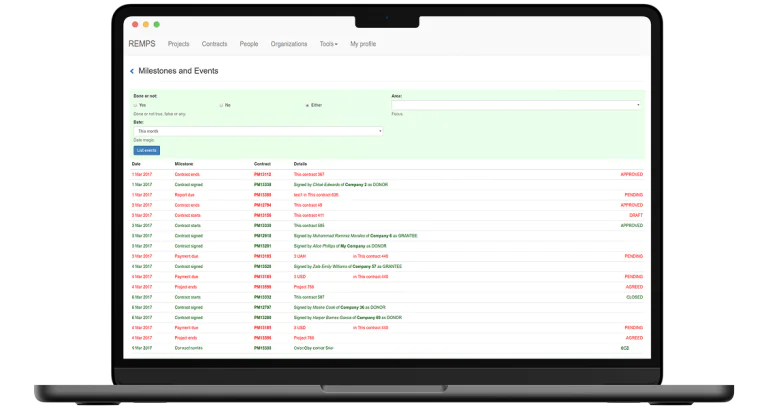
Task: Click the List events button
Action: click(146, 150)
